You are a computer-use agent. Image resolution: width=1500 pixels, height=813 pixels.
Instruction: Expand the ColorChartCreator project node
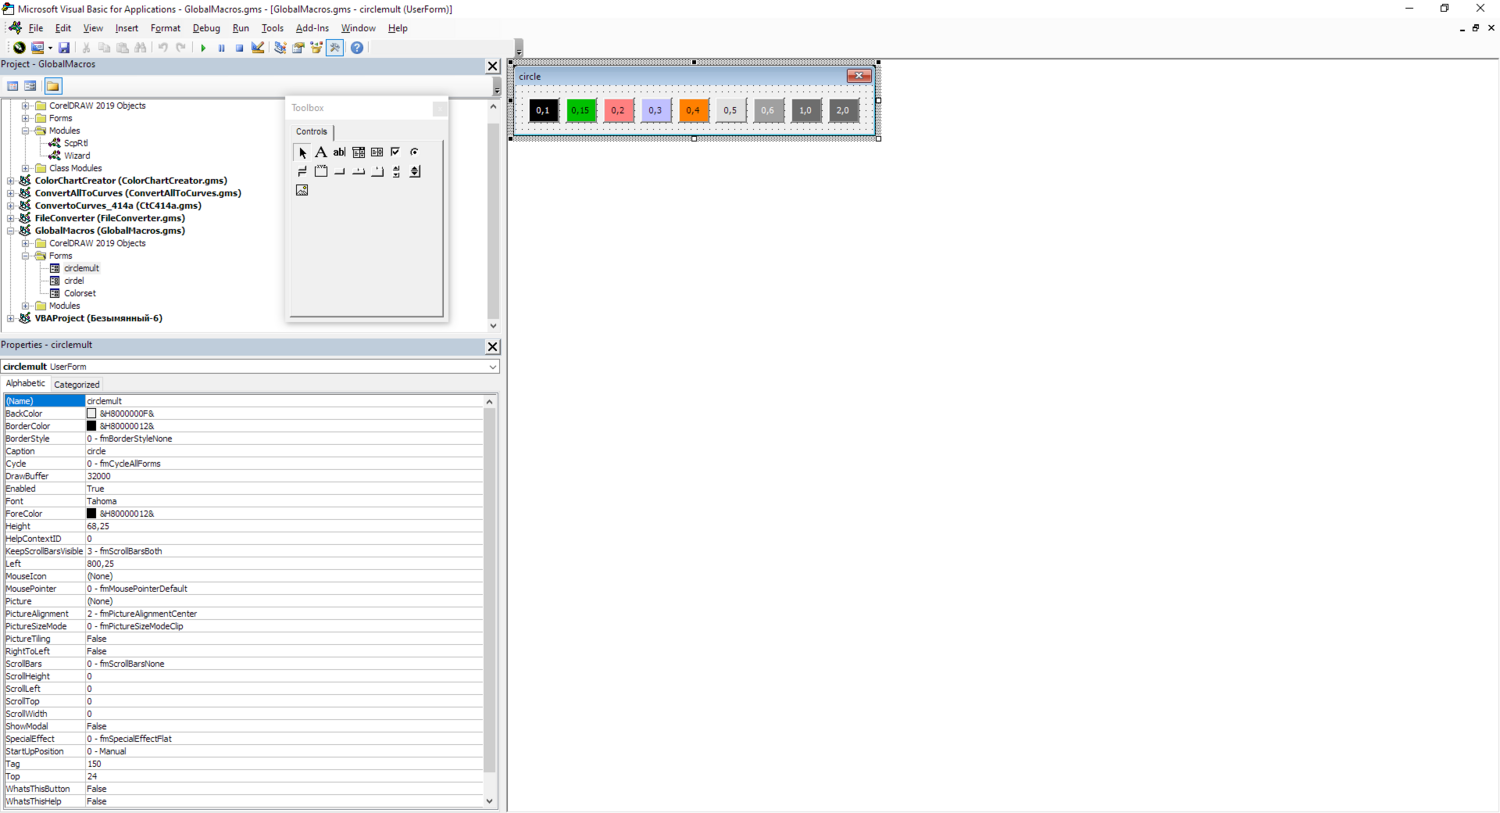[11, 181]
